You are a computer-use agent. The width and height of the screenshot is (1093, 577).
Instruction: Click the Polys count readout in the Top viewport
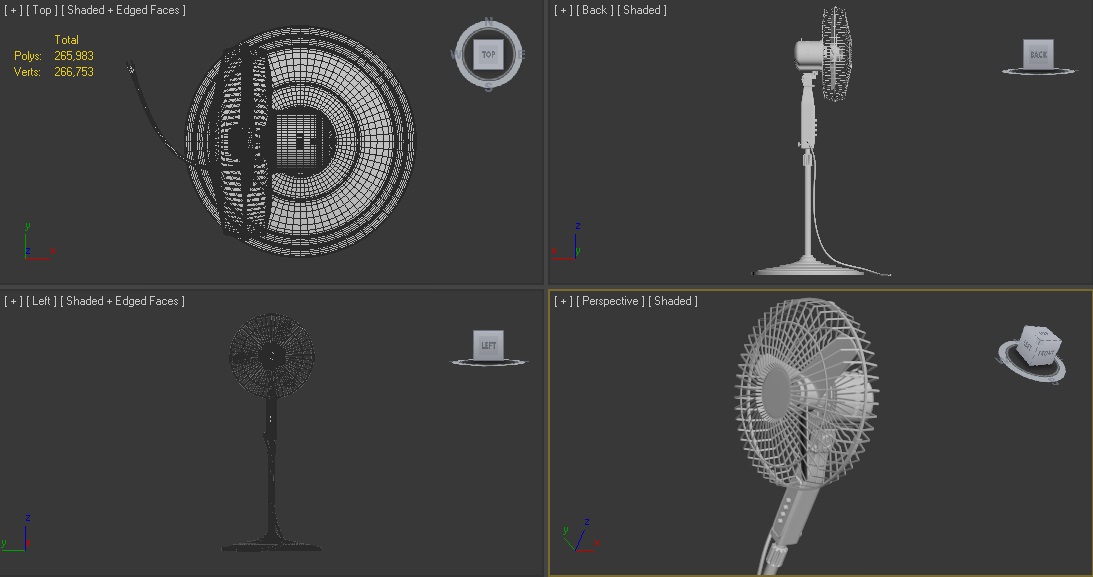[60, 56]
